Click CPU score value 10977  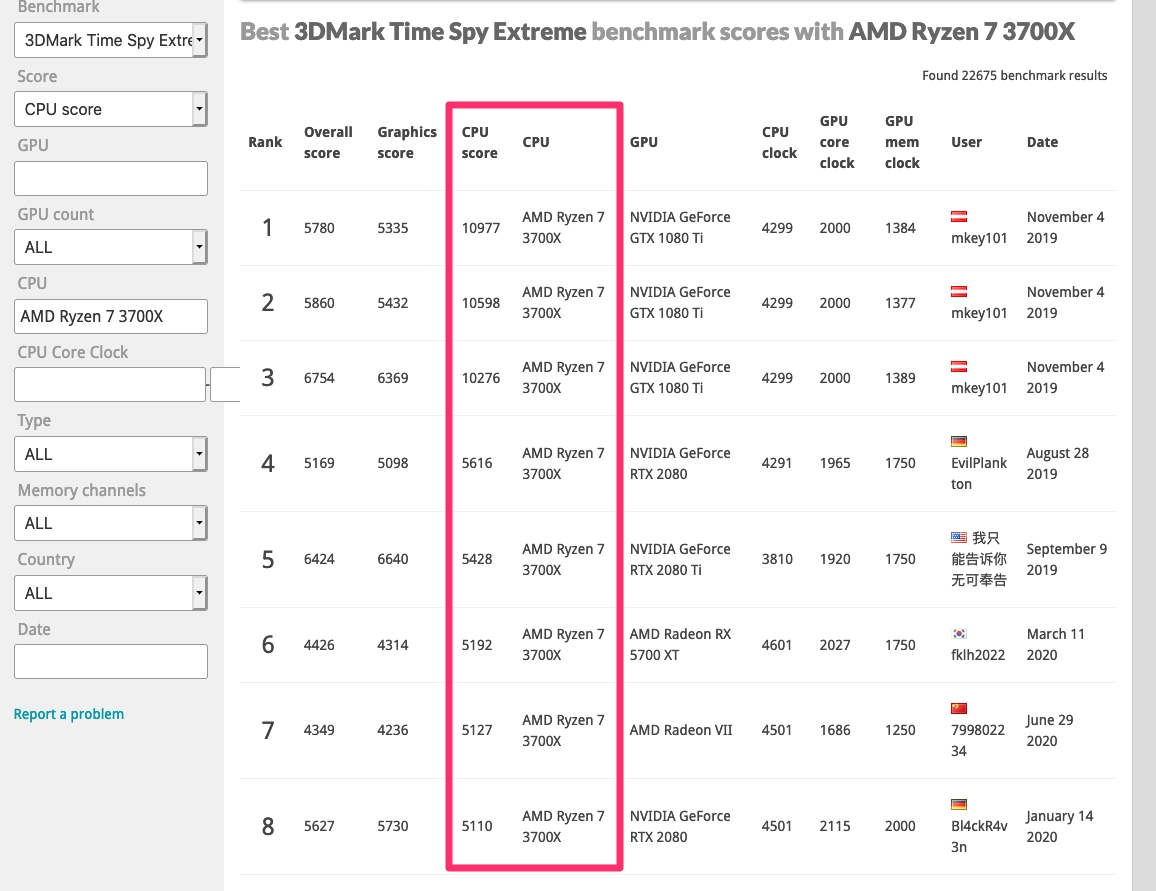481,228
